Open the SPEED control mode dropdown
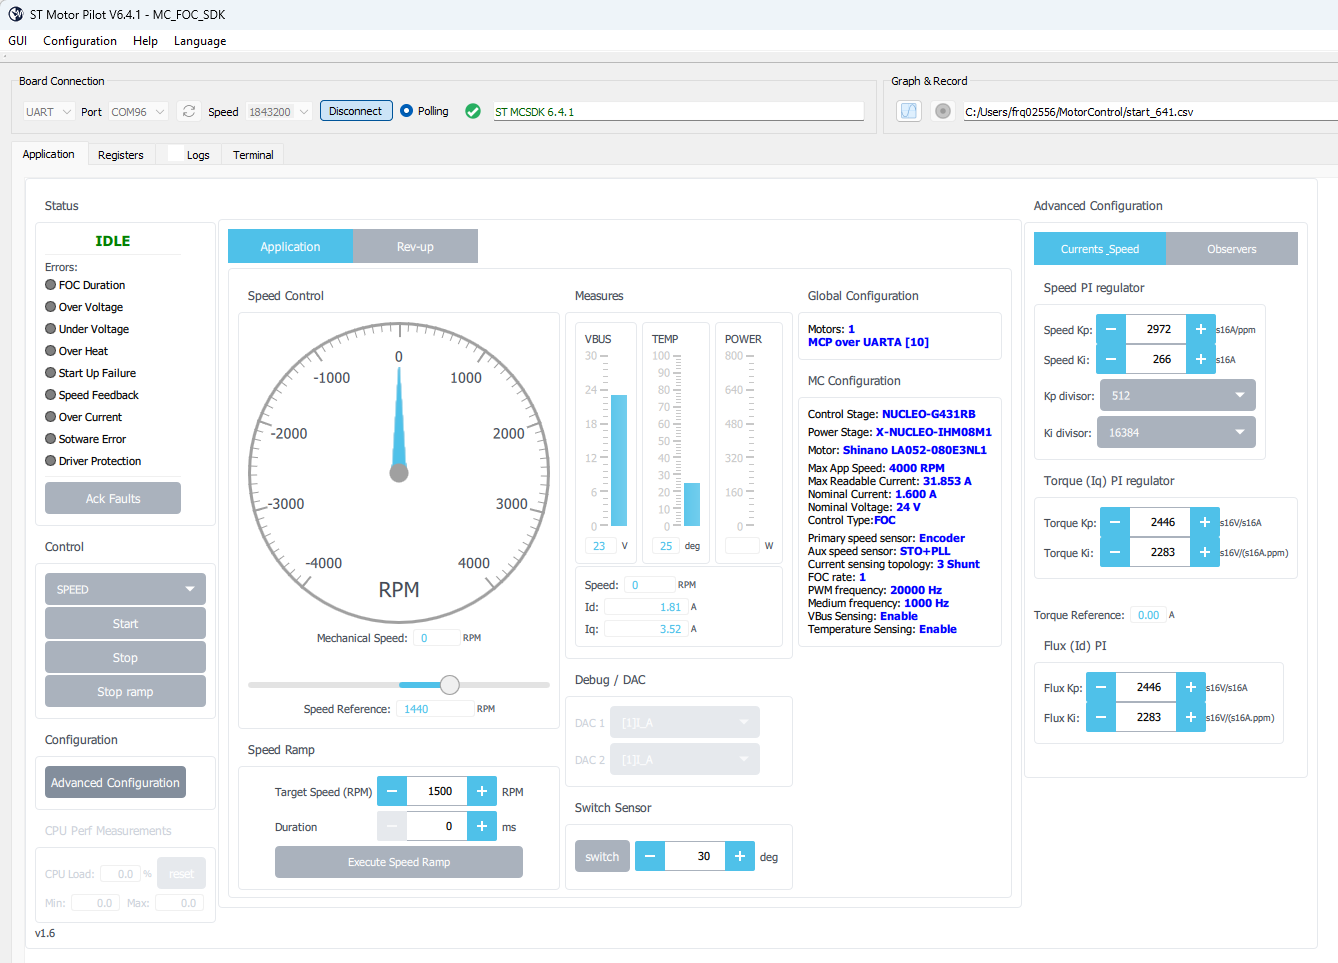 125,589
